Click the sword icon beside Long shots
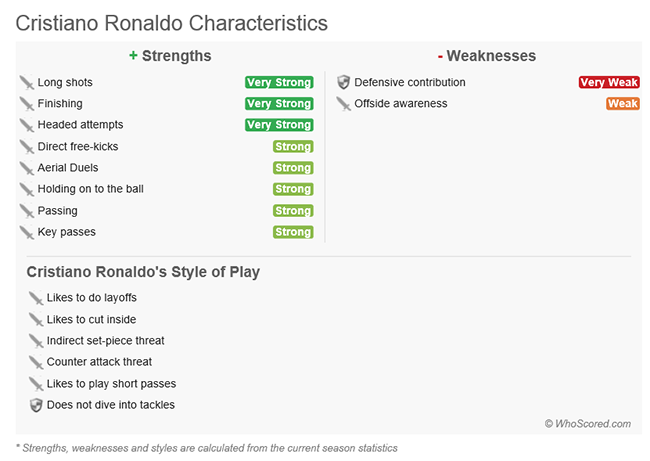This screenshot has height=461, width=650. 27,82
